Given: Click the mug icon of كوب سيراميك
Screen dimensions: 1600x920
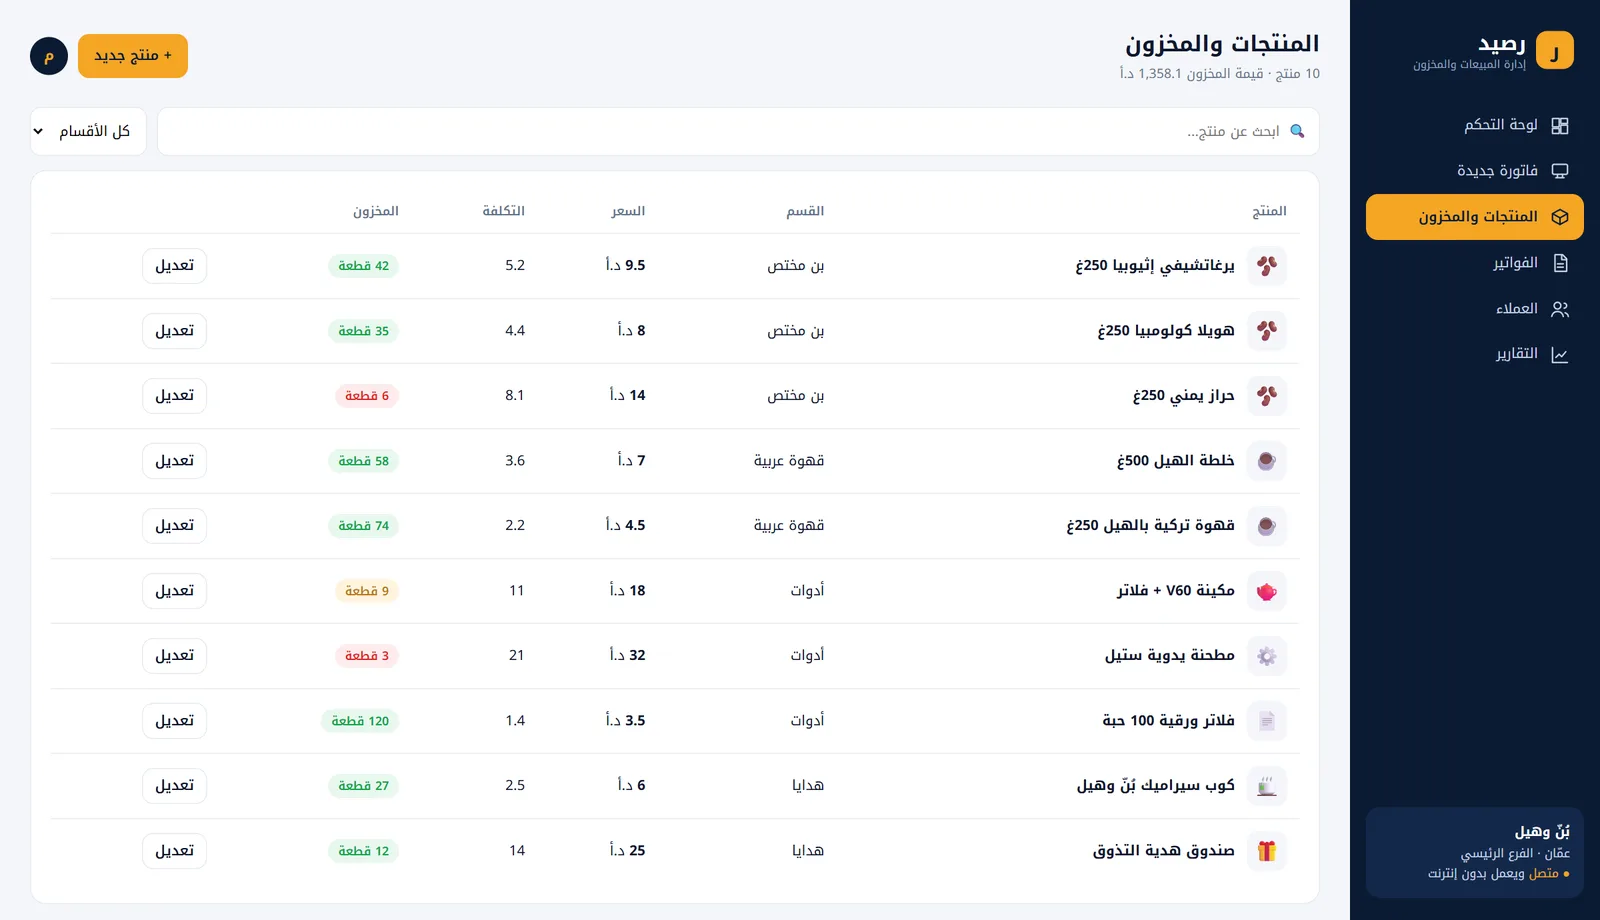Looking at the screenshot, I should [x=1267, y=786].
